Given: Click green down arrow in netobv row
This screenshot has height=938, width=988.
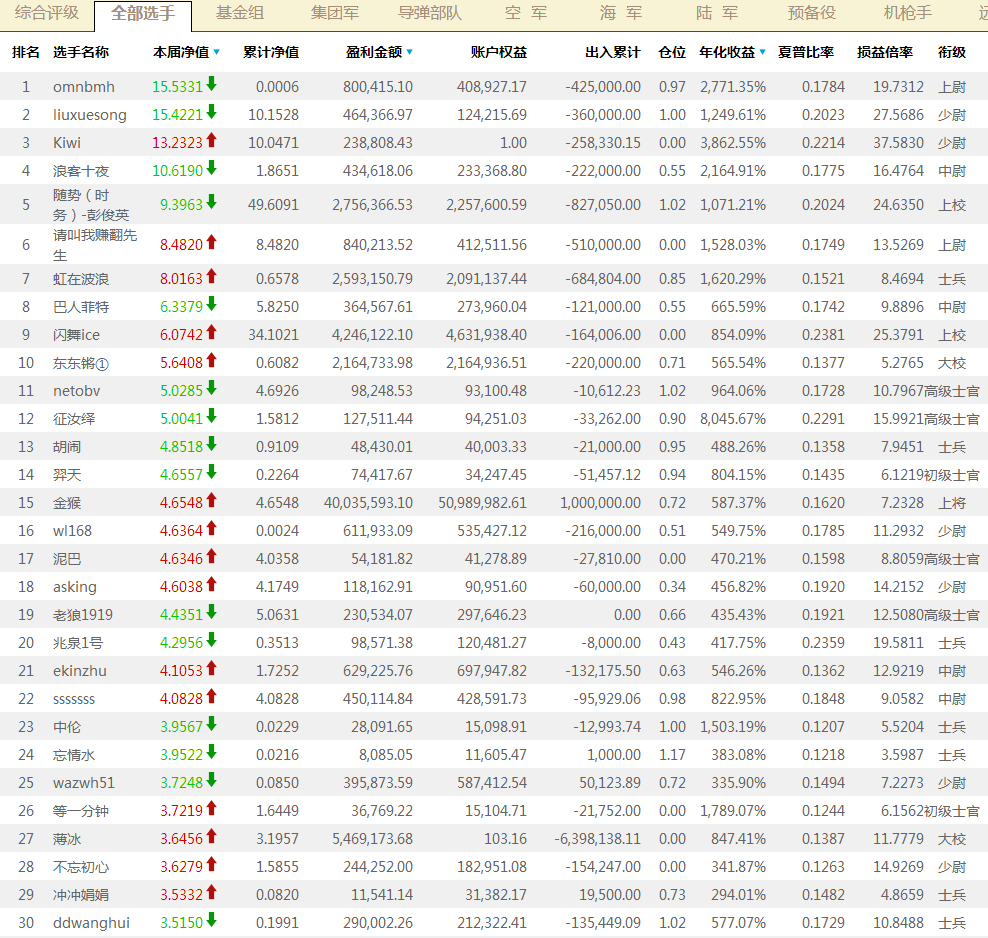Looking at the screenshot, I should [212, 388].
